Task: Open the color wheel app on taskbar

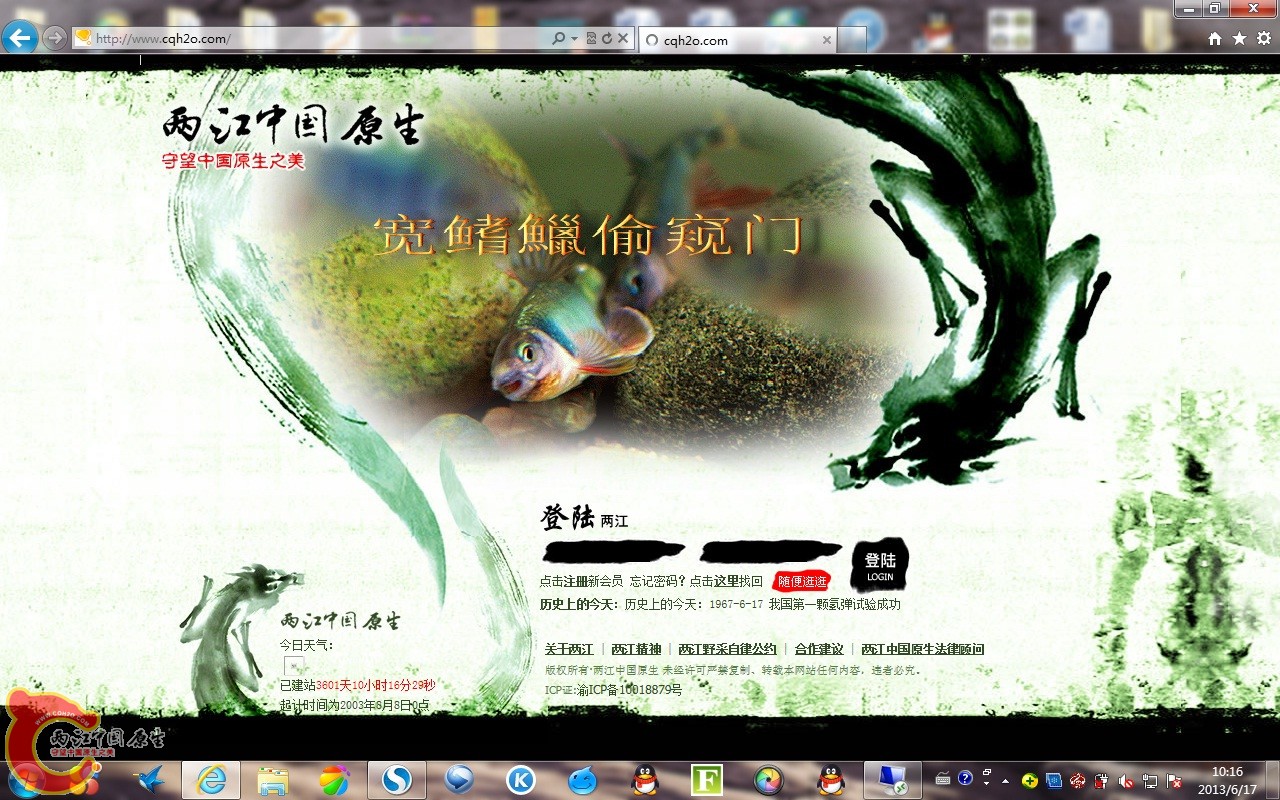Action: point(768,779)
